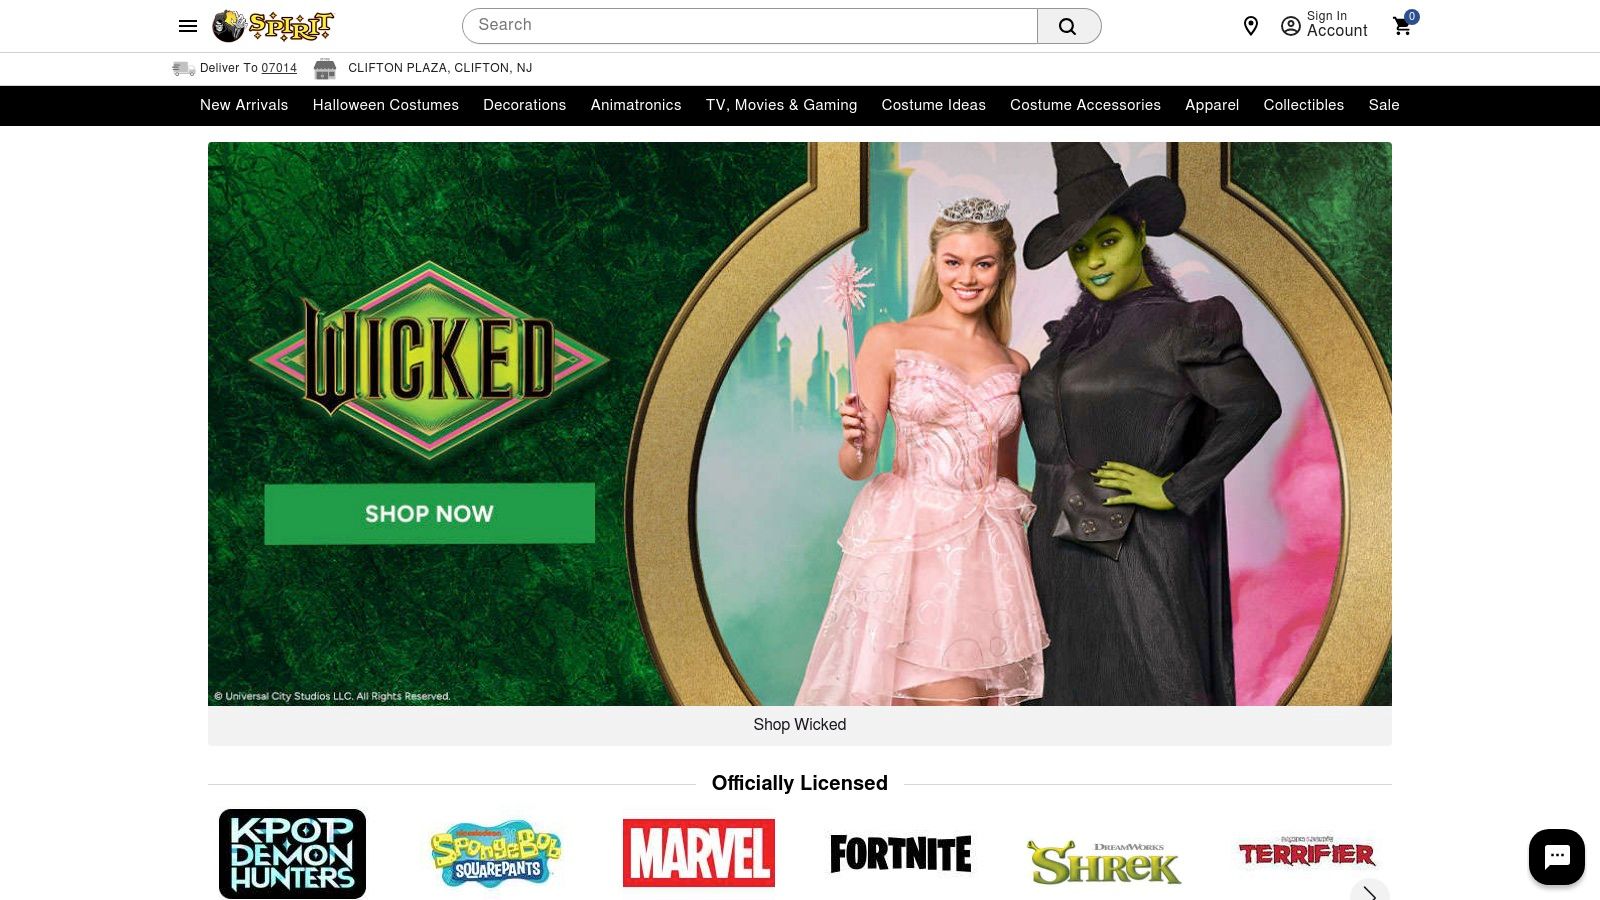Screen dimensions: 1600x900
Task: Expand the TV, Movies & Gaming category
Action: [781, 105]
